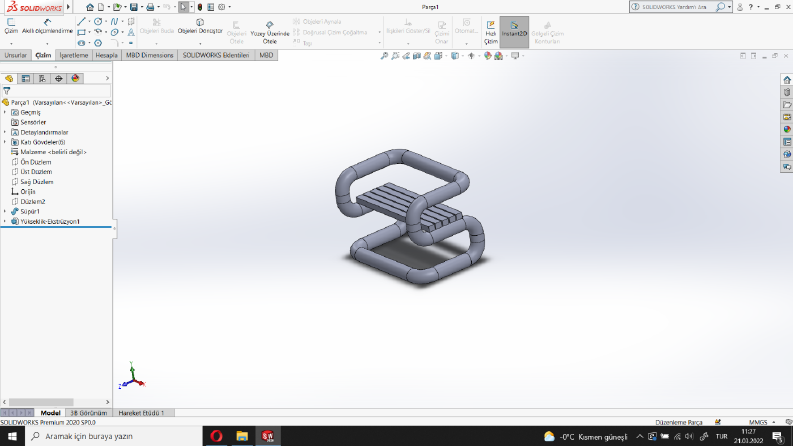Open the FeatureManager design tree tab icon
The width and height of the screenshot is (793, 446).
tap(9, 78)
